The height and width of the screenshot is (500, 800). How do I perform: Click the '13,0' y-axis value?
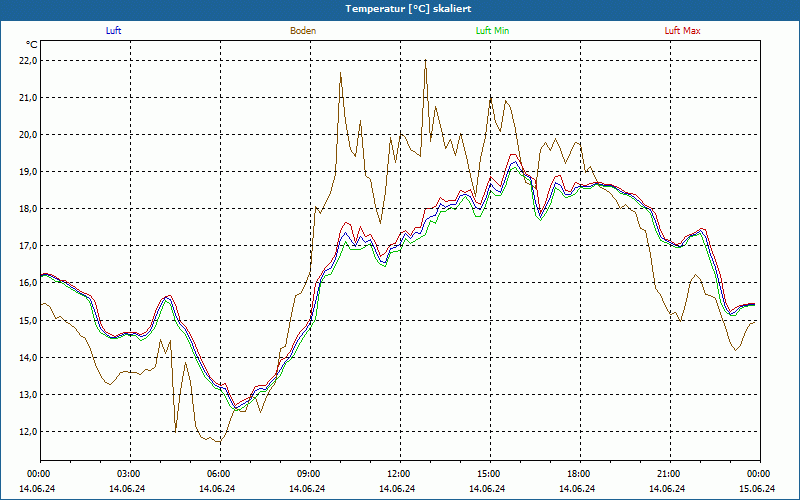pyautogui.click(x=28, y=394)
